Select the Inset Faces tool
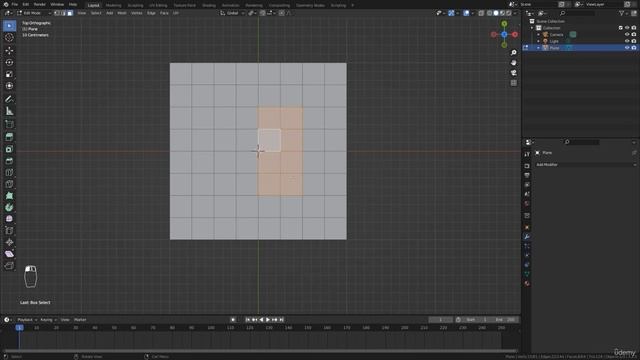This screenshot has width=640, height=360. coord(9,149)
